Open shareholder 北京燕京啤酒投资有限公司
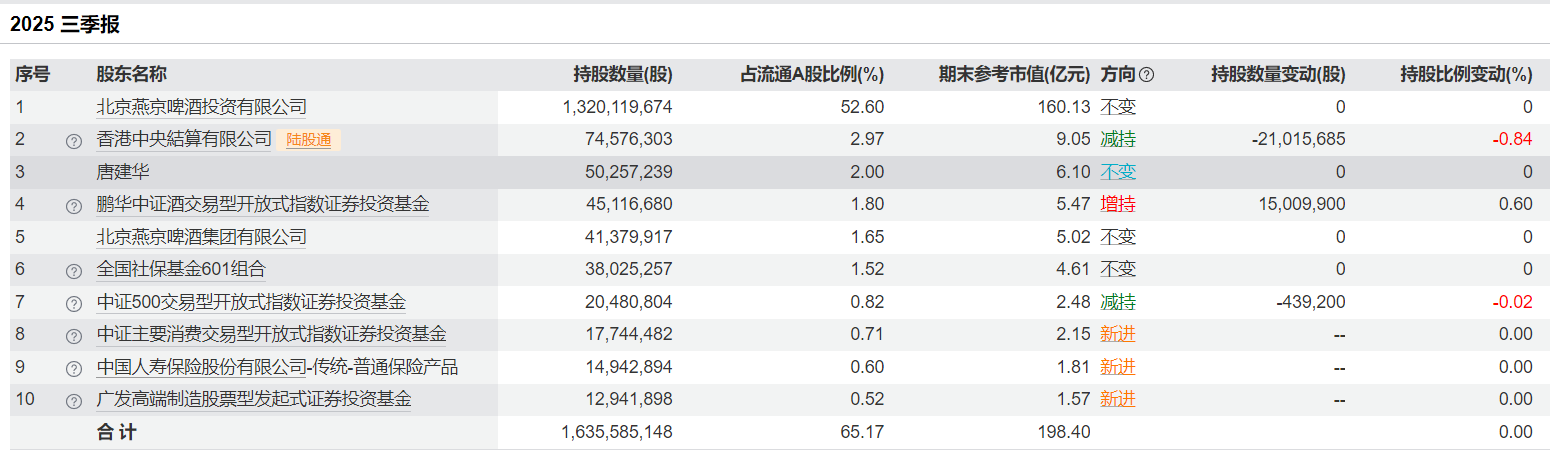The width and height of the screenshot is (1550, 454). (201, 107)
